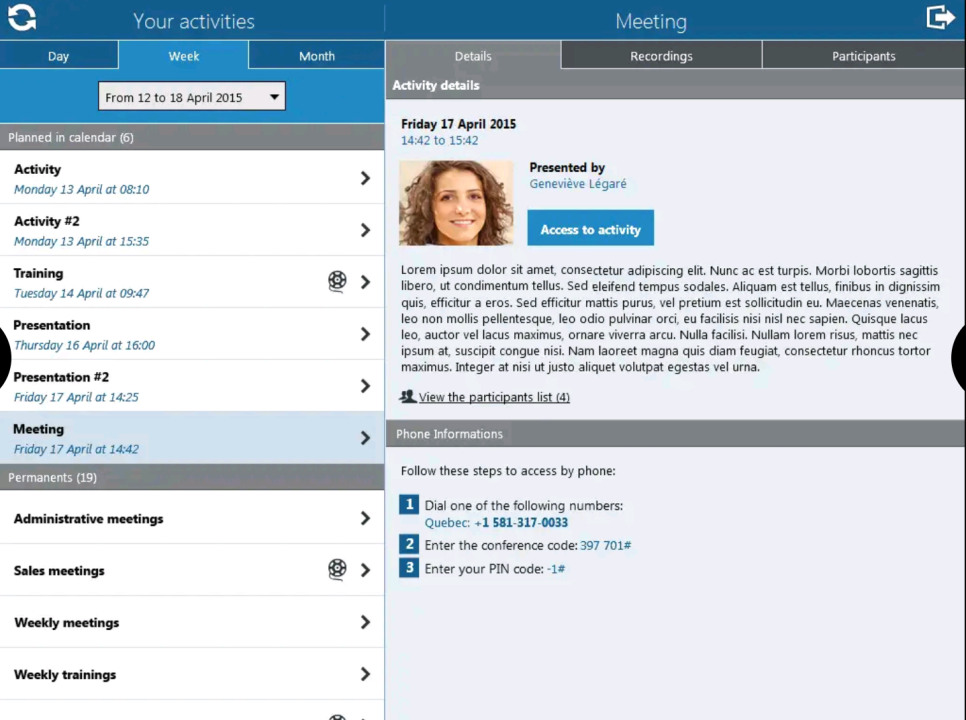The height and width of the screenshot is (720, 966).
Task: Click the Phone Informations header
Action: (x=676, y=434)
